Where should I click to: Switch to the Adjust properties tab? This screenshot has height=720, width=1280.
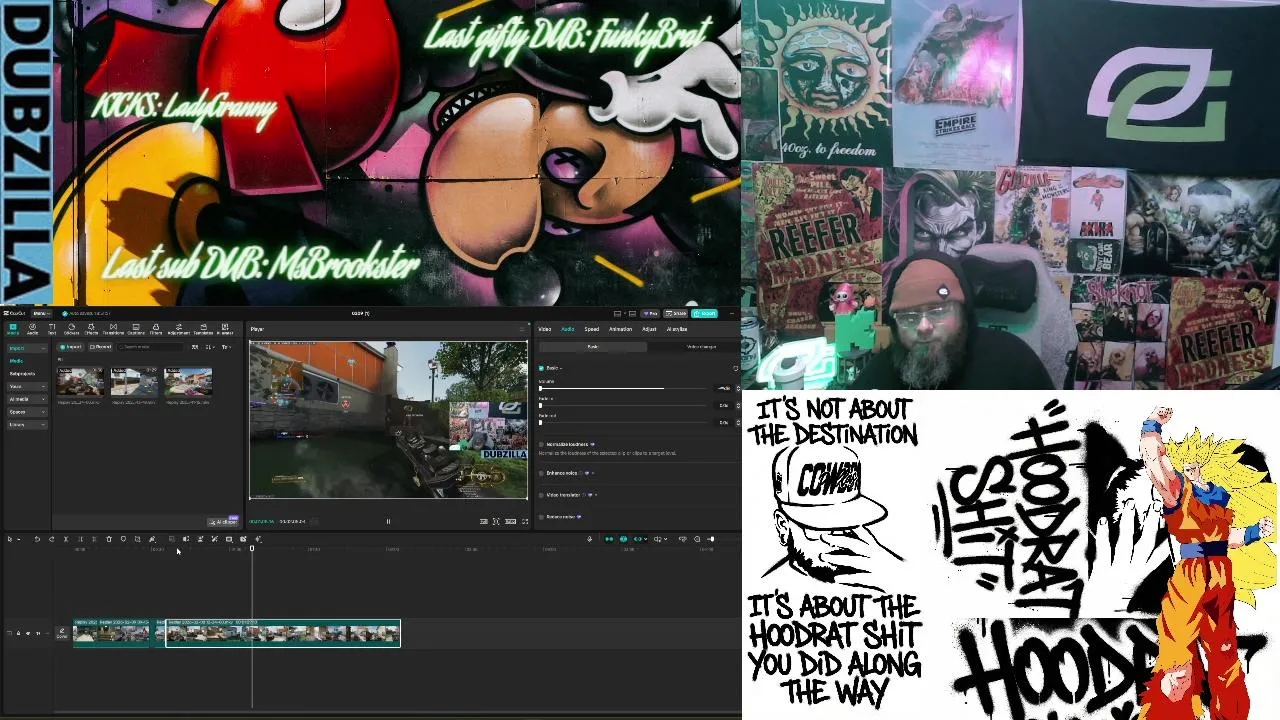pos(649,329)
